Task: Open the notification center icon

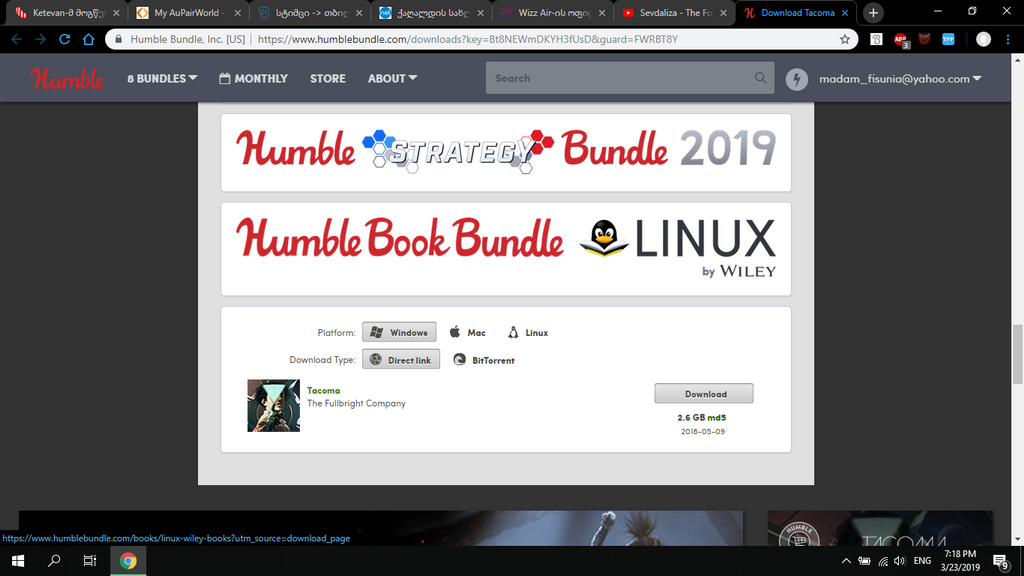Action: (x=1000, y=561)
